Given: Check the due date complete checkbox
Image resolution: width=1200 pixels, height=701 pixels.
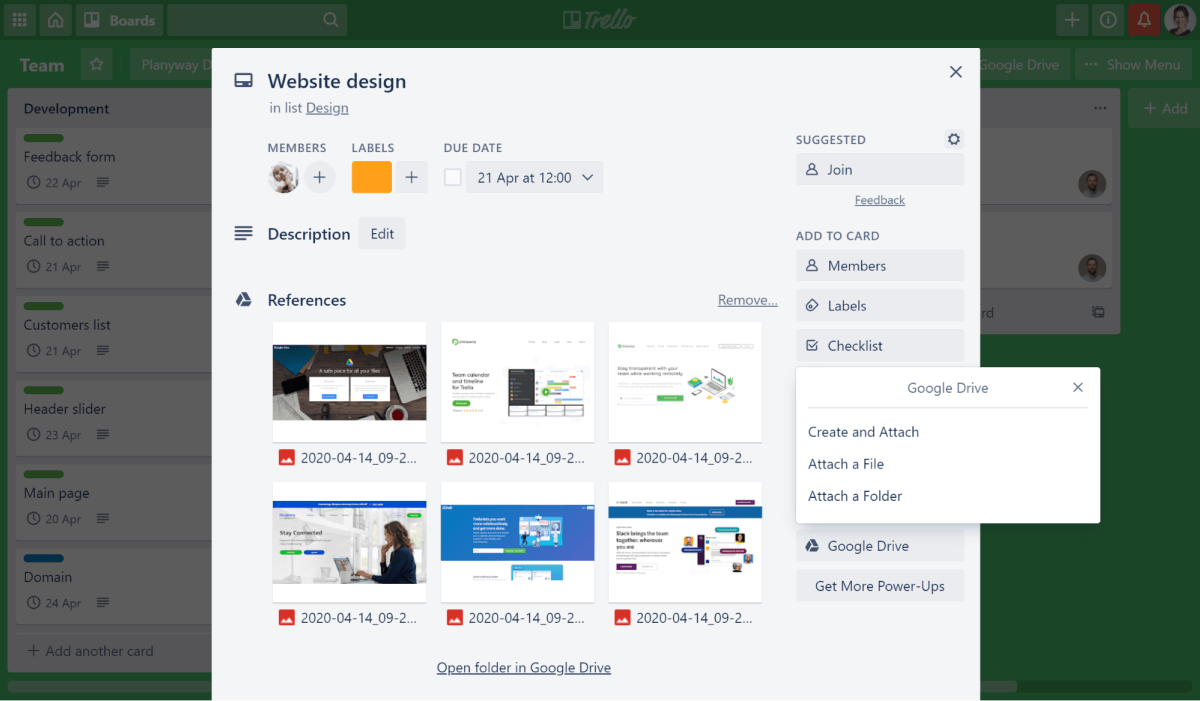Looking at the screenshot, I should [x=452, y=176].
